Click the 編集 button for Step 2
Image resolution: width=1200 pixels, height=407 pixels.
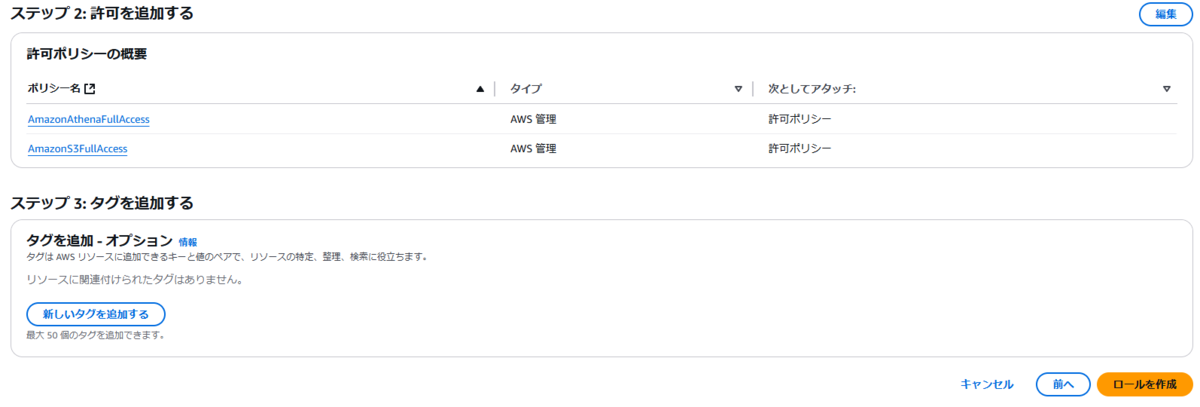(x=1165, y=14)
